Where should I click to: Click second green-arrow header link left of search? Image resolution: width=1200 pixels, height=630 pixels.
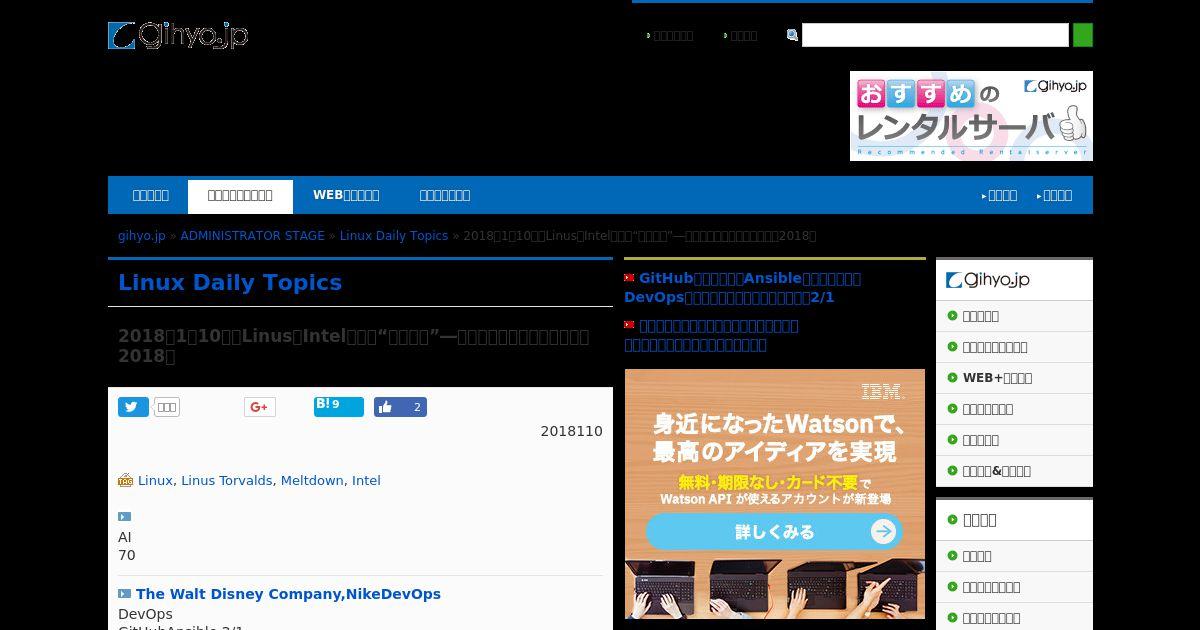click(x=741, y=36)
